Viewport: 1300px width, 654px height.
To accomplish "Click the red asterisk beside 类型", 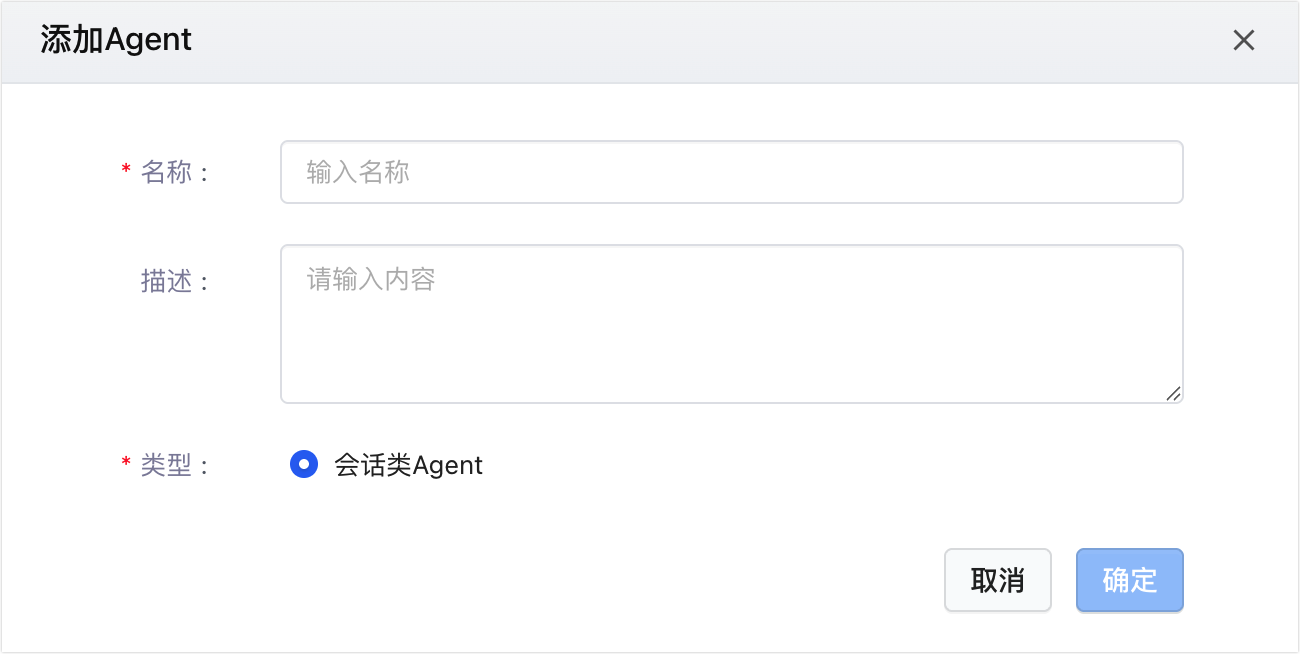I will pos(126,464).
